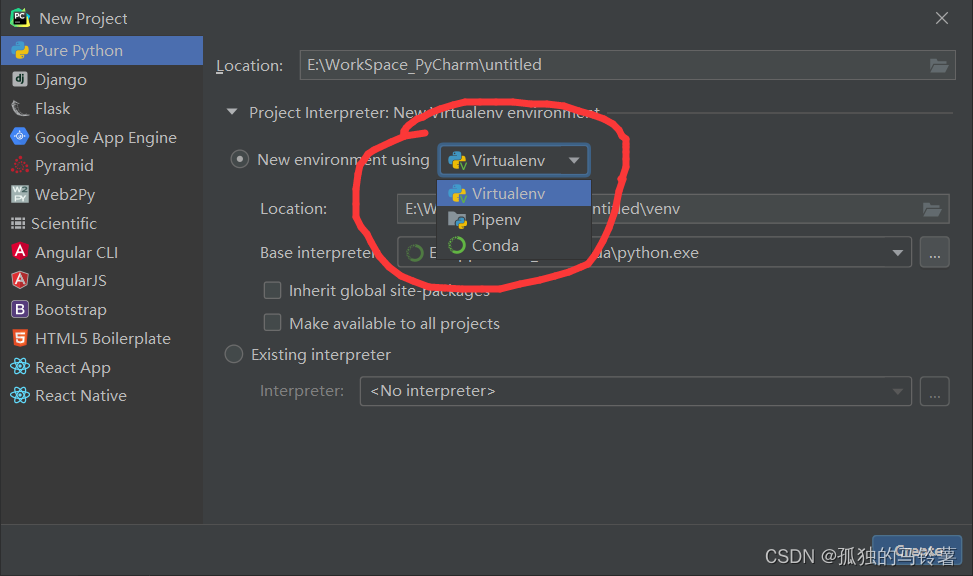Select the Pure Python project type icon
Screen dimensions: 973x576
coord(20,50)
